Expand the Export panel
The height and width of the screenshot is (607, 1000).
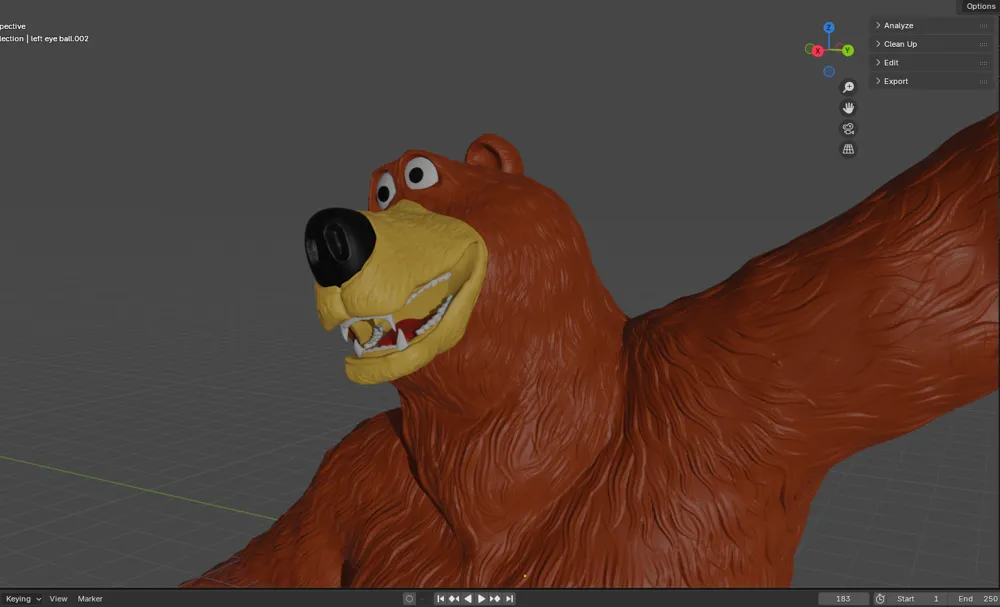coord(932,81)
